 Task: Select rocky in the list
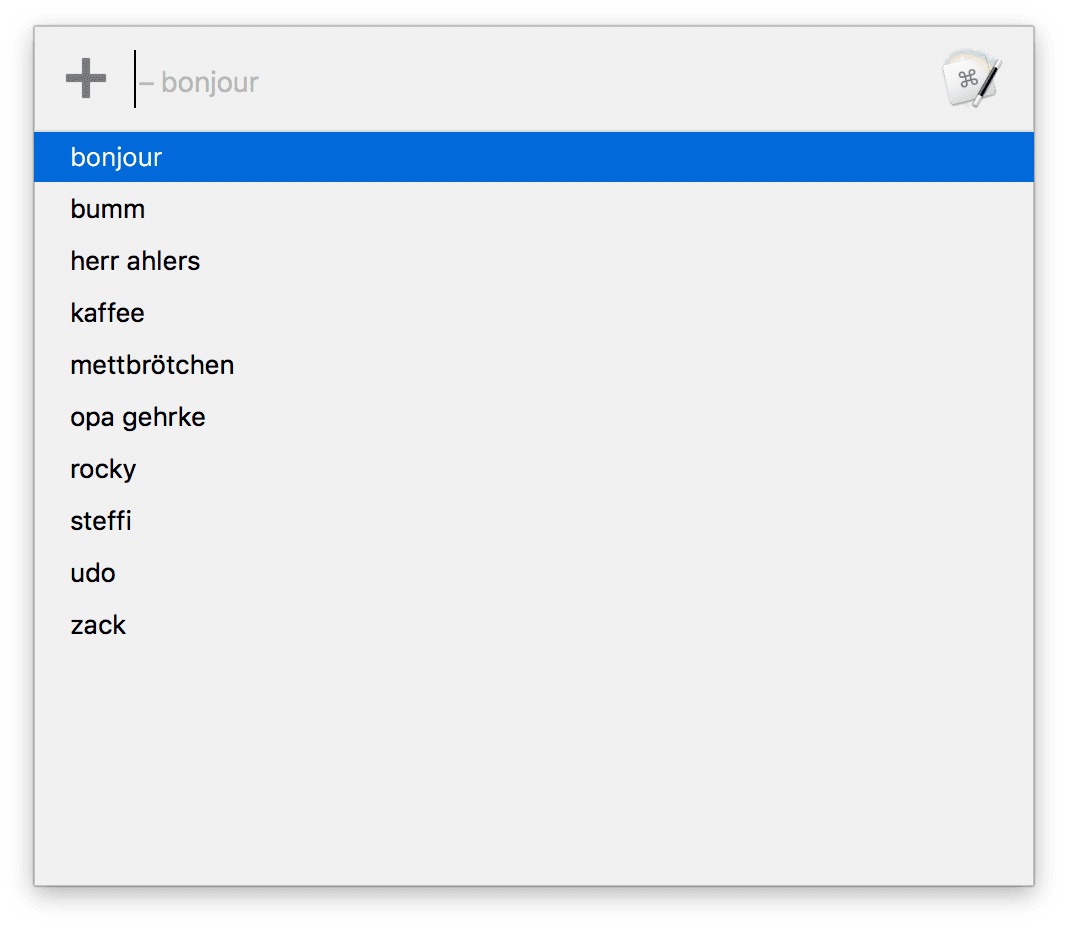(x=534, y=469)
